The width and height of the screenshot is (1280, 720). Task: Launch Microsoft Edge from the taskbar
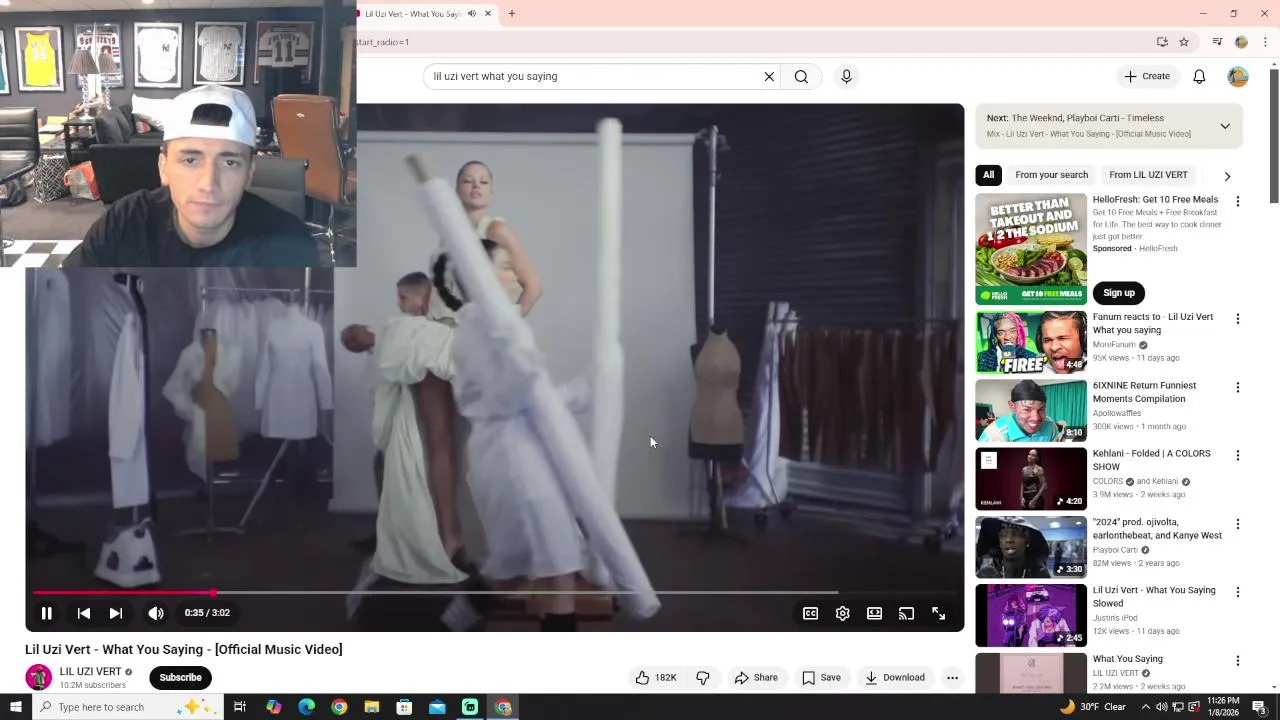[306, 707]
